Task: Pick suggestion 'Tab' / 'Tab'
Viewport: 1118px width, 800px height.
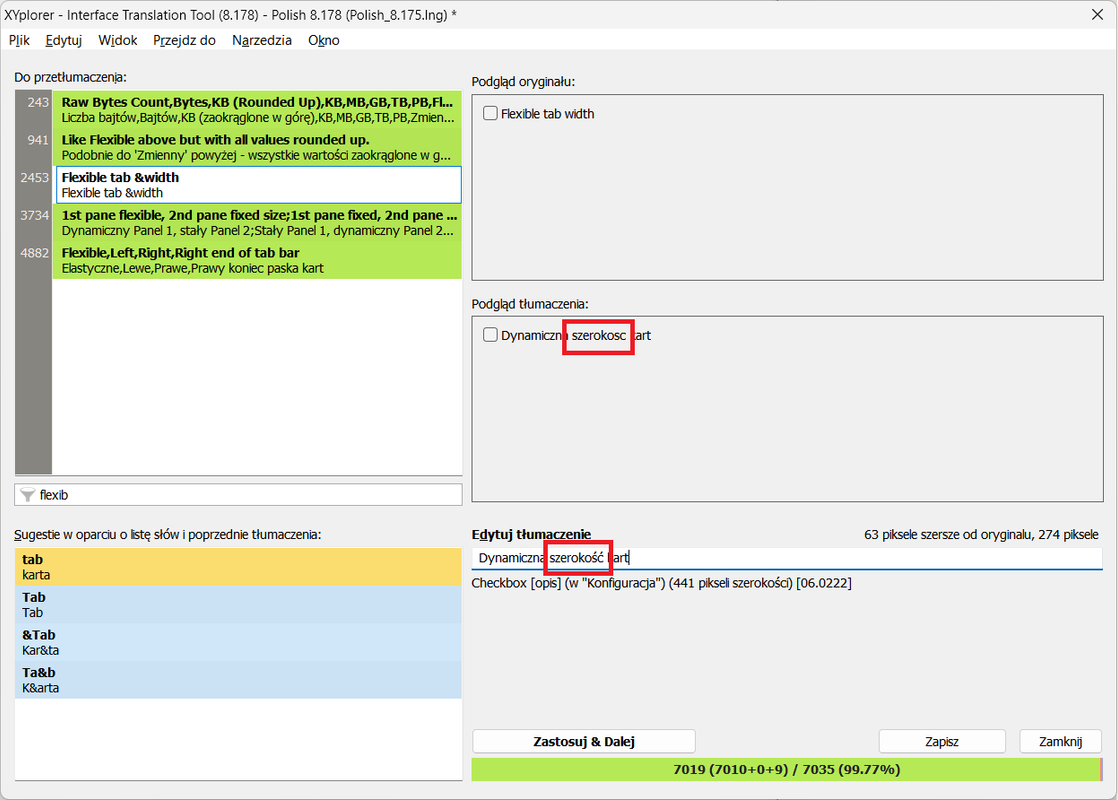Action: pyautogui.click(x=238, y=605)
